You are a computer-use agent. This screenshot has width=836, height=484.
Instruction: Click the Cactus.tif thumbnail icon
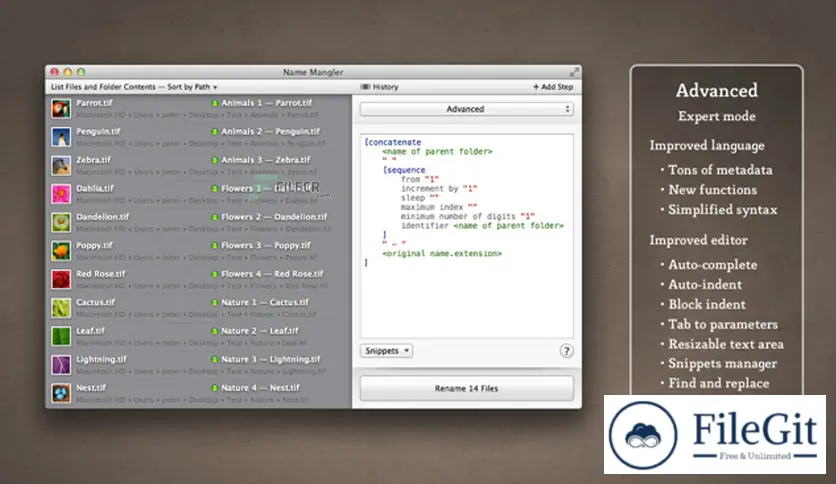(61, 308)
